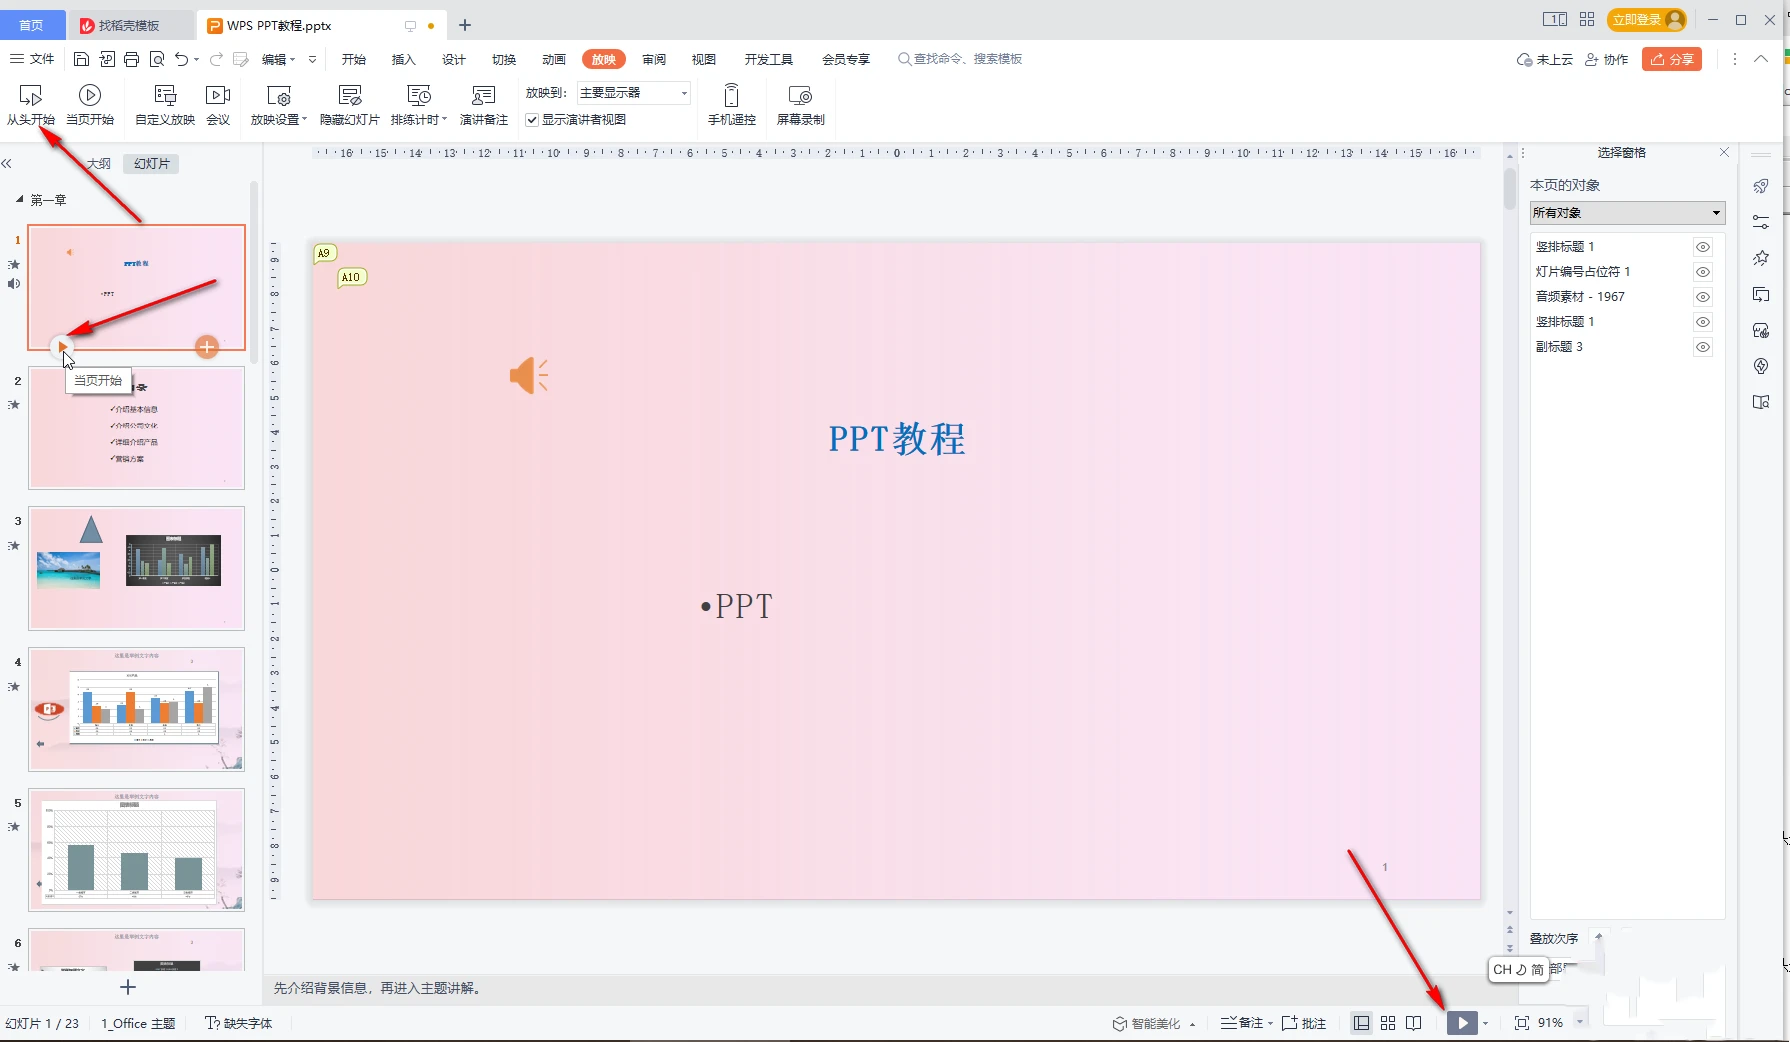
Task: Select slide 4 thumbnail with bar chart
Action: 136,709
